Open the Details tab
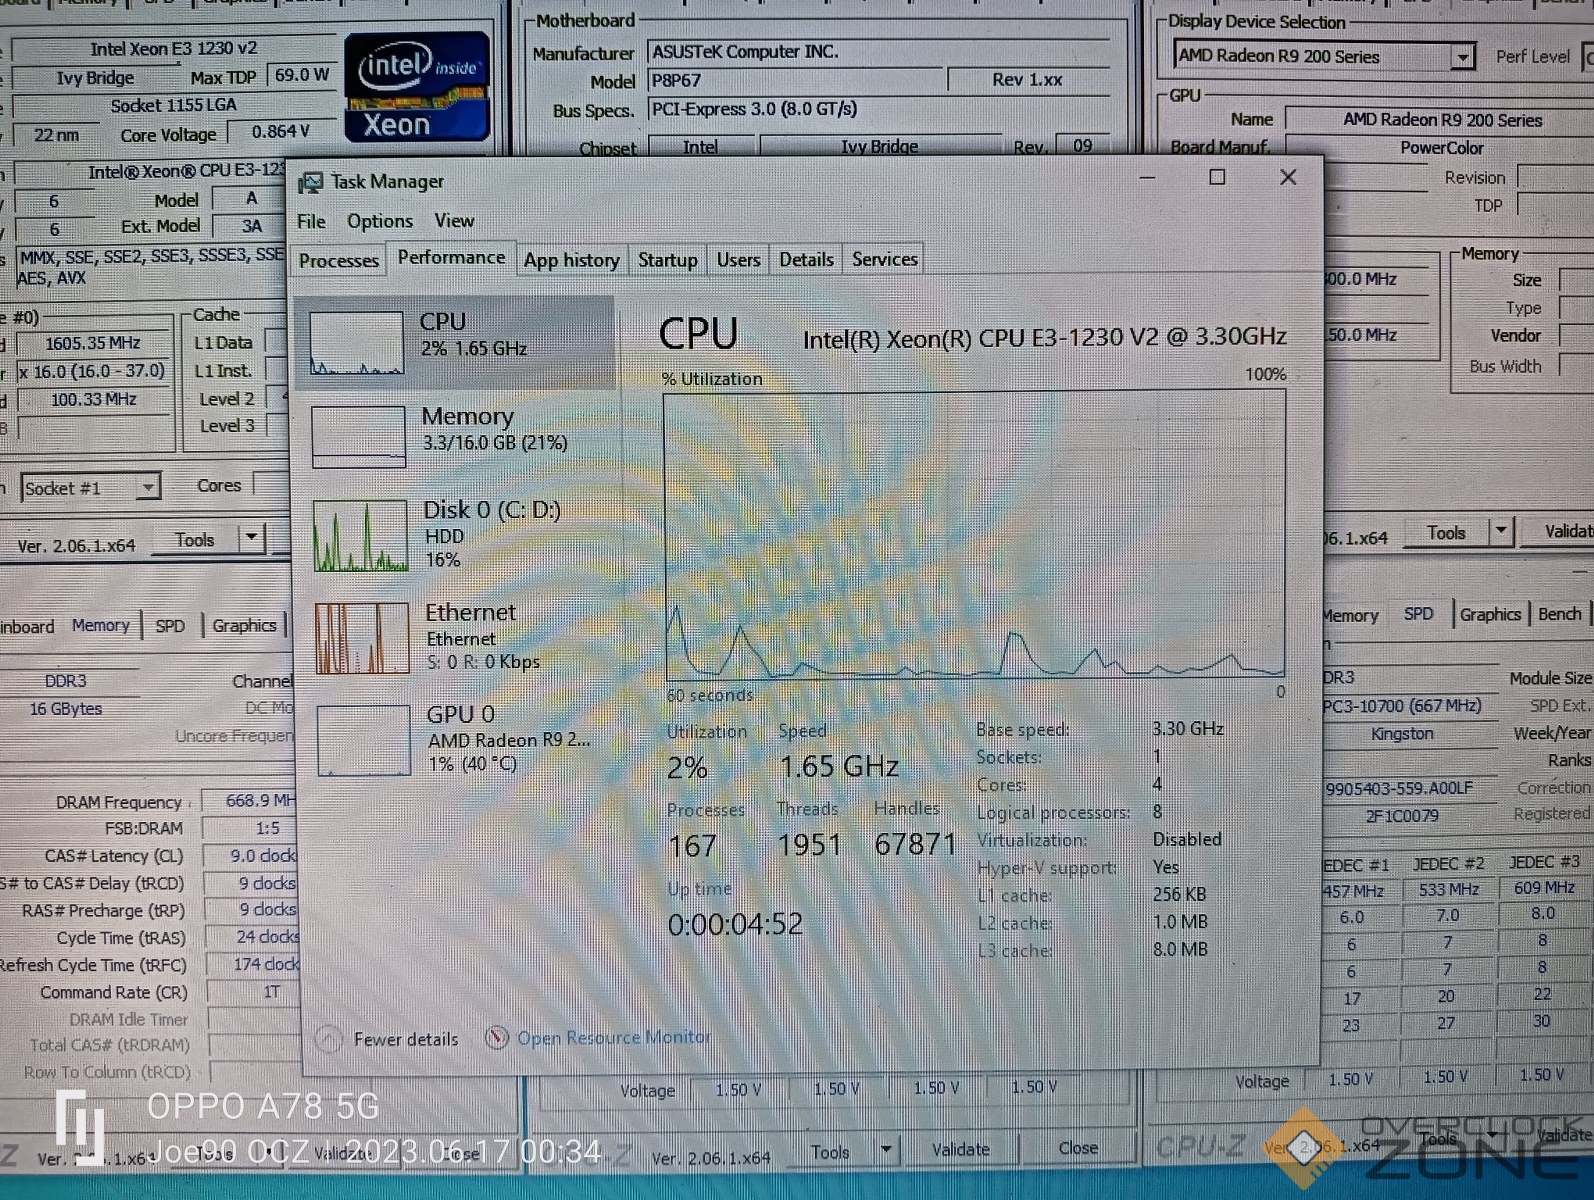 pyautogui.click(x=807, y=260)
